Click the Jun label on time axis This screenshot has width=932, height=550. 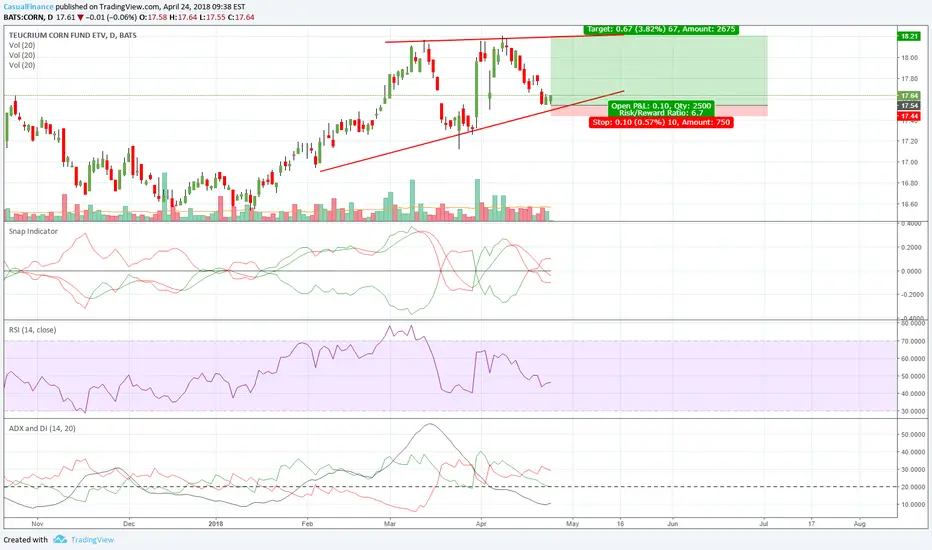point(672,524)
